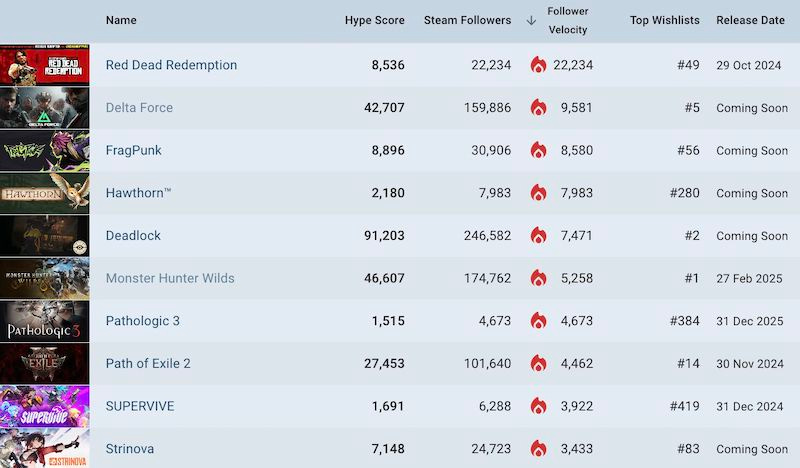Click release date 30 Nov 2024
Viewport: 800px width, 468px height.
tap(749, 363)
